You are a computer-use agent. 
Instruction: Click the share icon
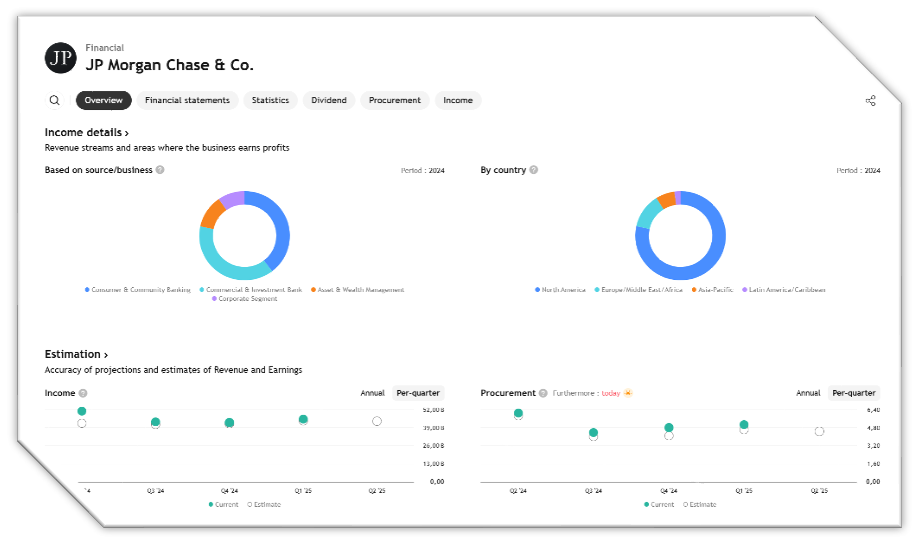click(871, 101)
